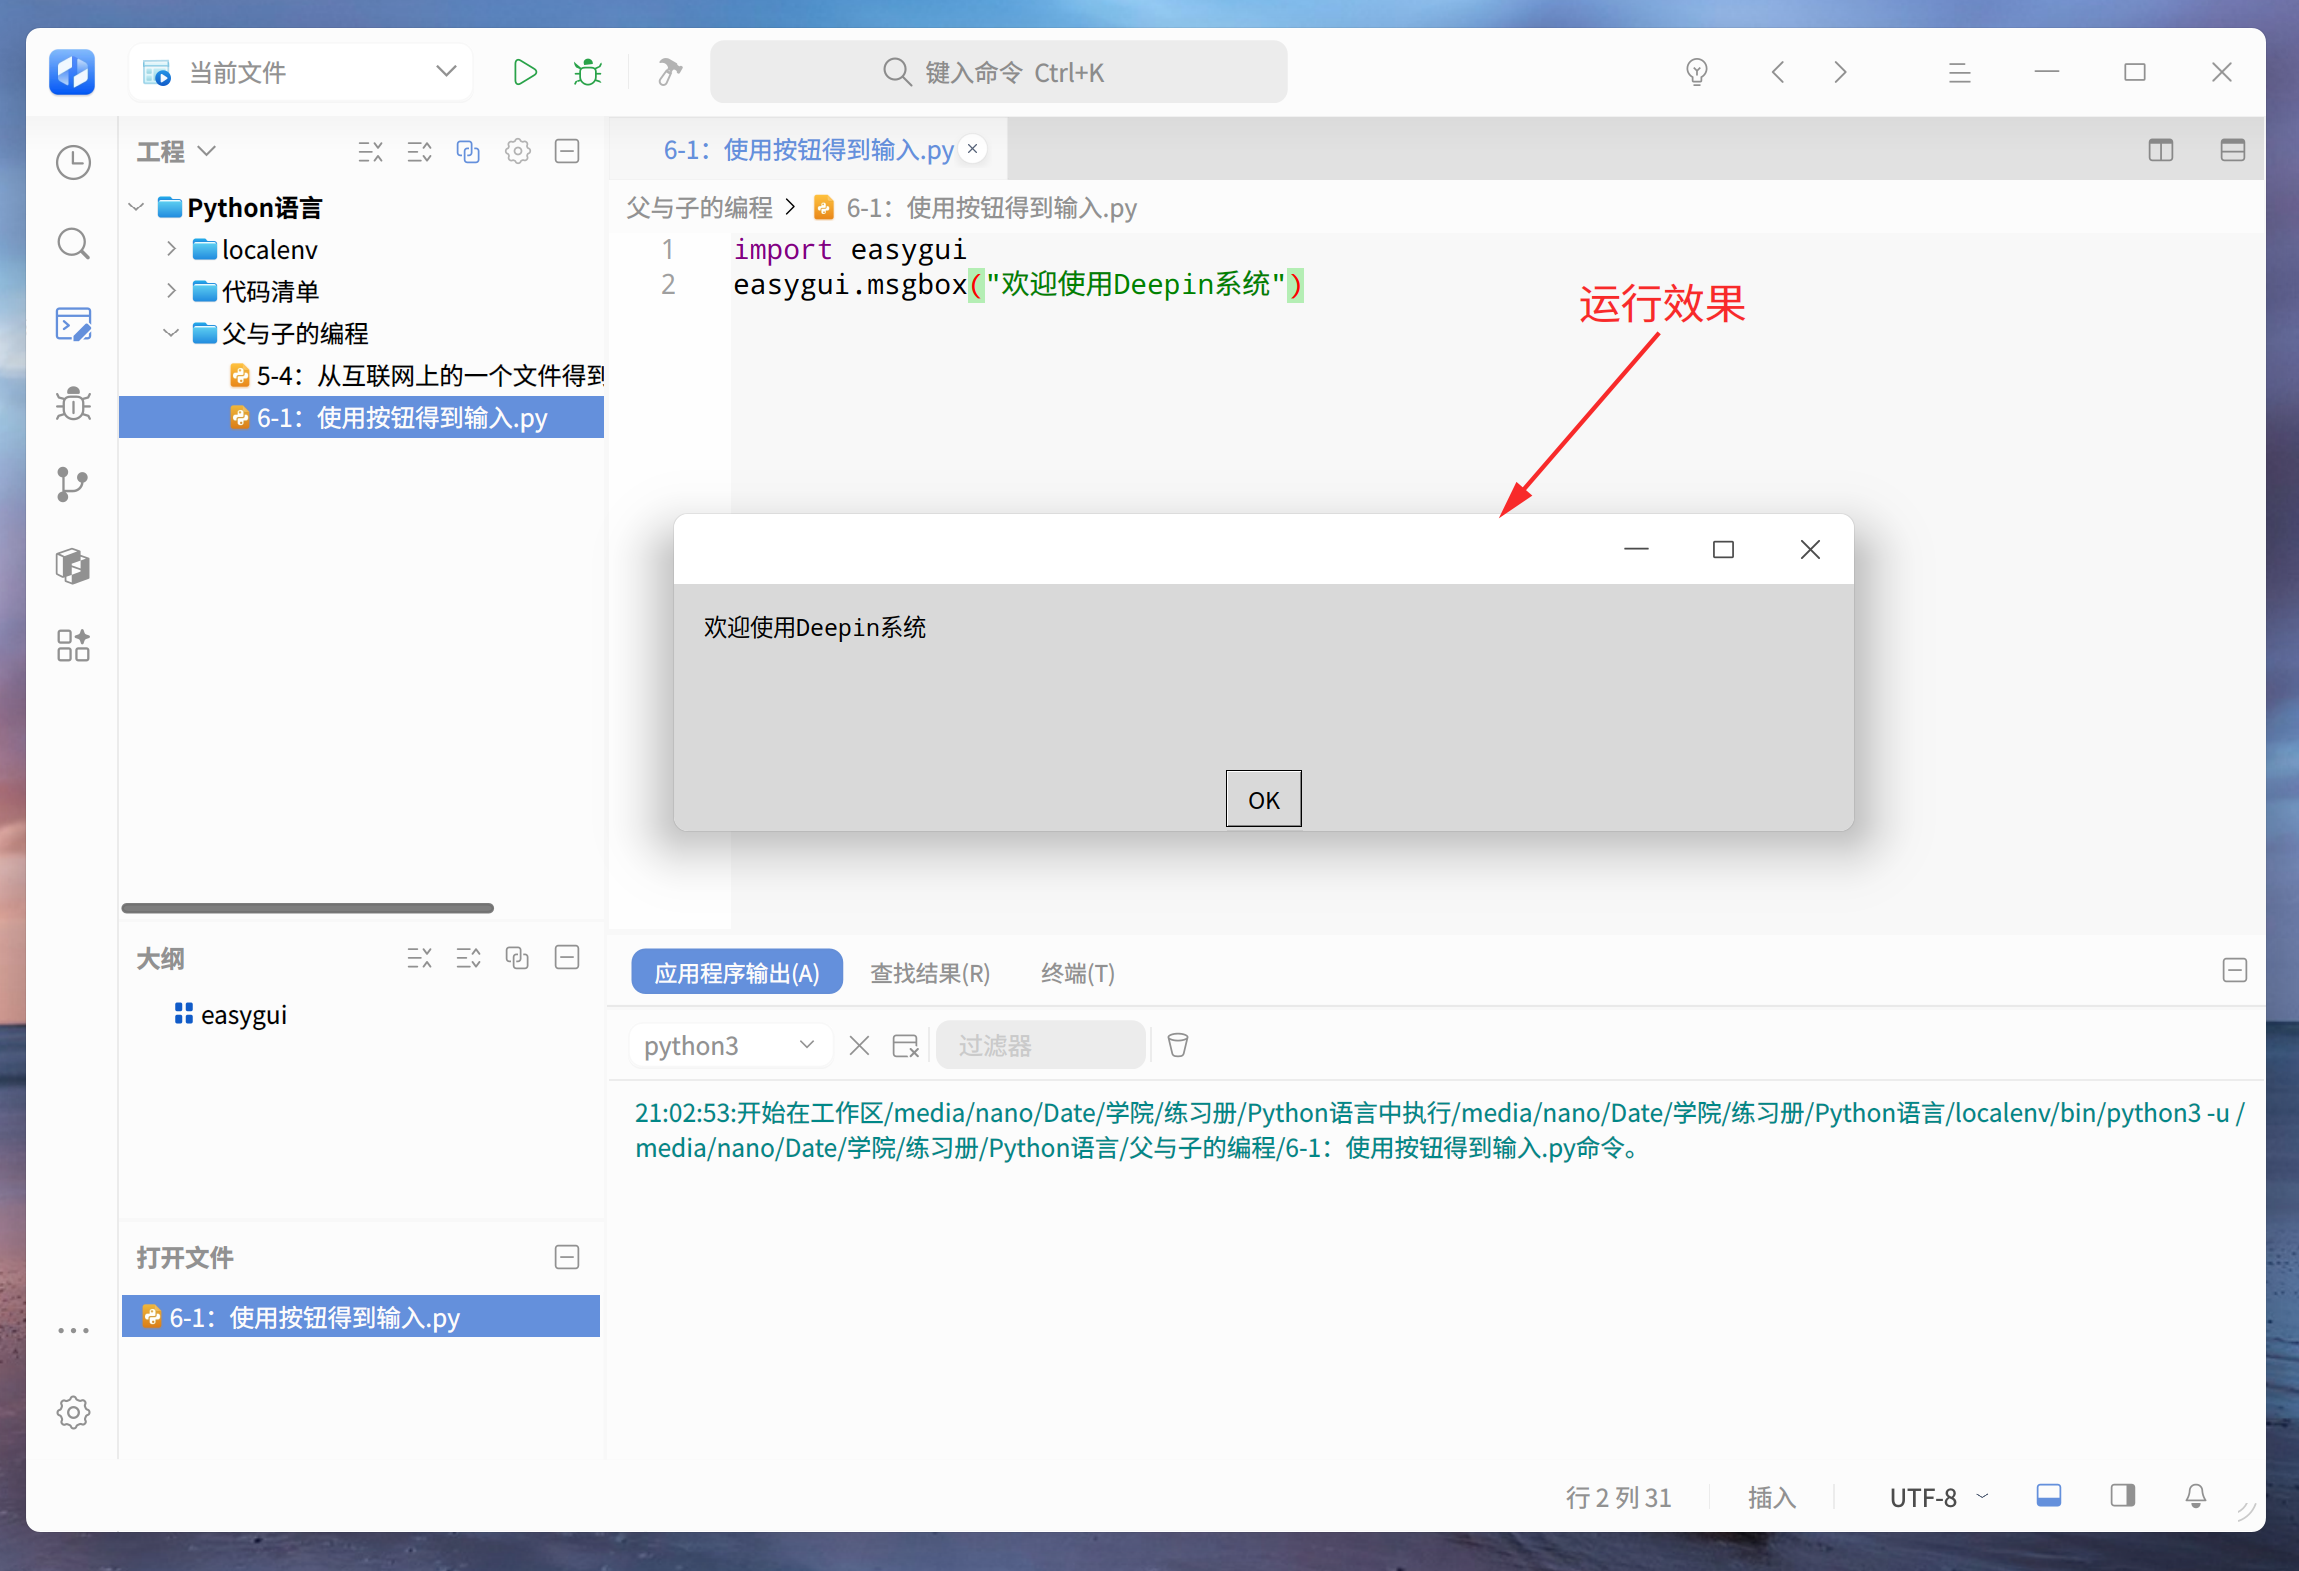Open the debug panel in left sidebar

pyautogui.click(x=73, y=404)
